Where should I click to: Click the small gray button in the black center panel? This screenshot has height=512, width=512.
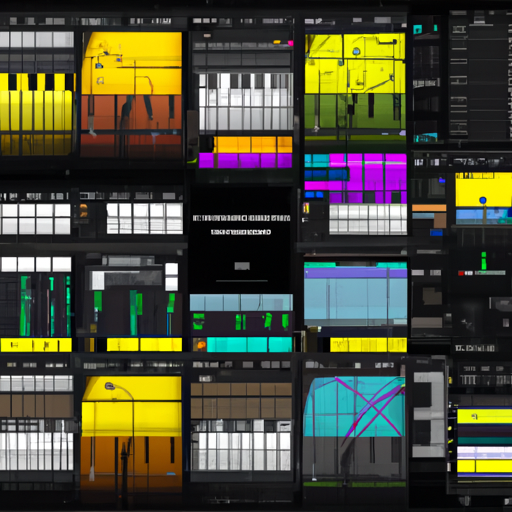pos(242,266)
